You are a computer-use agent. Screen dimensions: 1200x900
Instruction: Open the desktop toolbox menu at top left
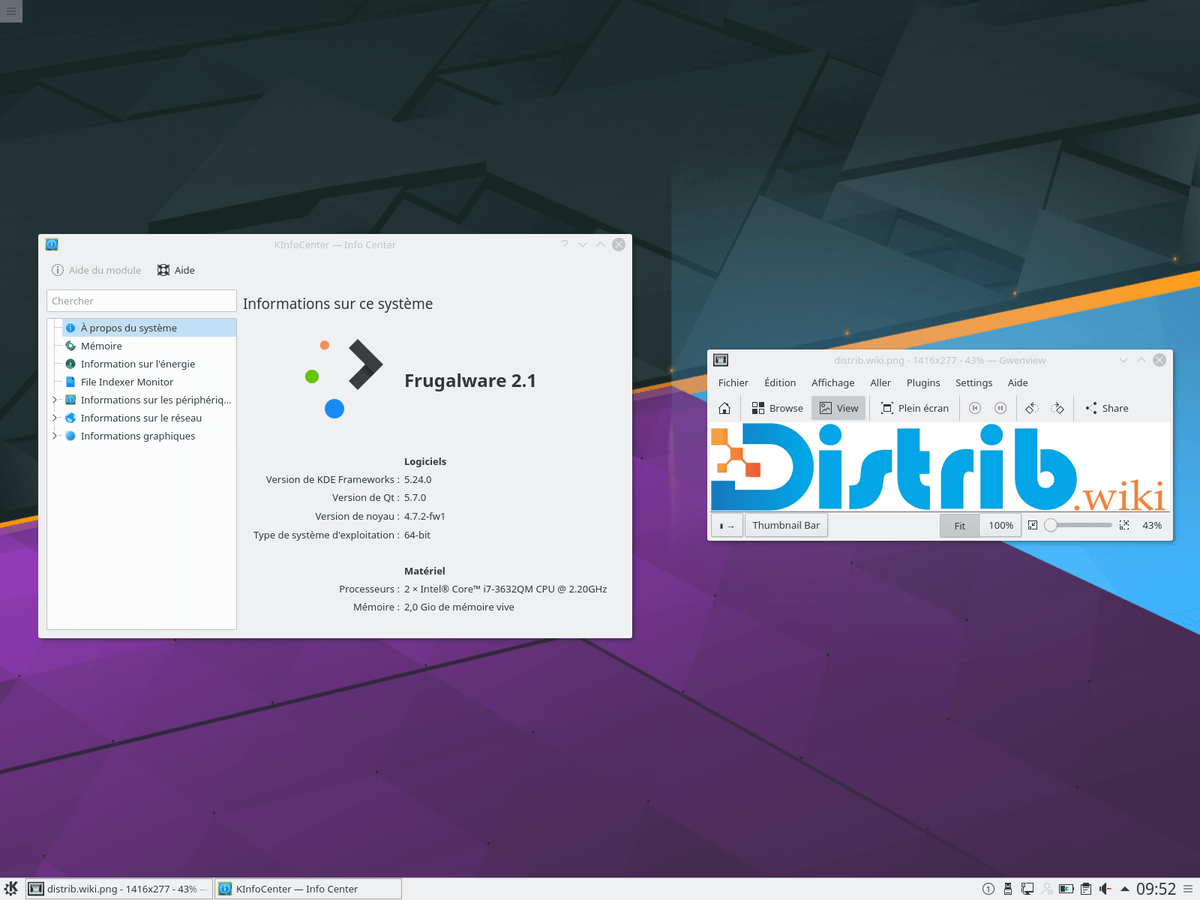coord(10,10)
